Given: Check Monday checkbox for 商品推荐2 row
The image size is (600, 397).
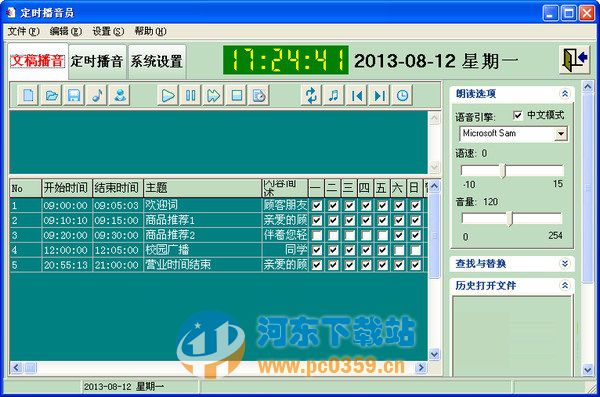Looking at the screenshot, I should (x=317, y=235).
